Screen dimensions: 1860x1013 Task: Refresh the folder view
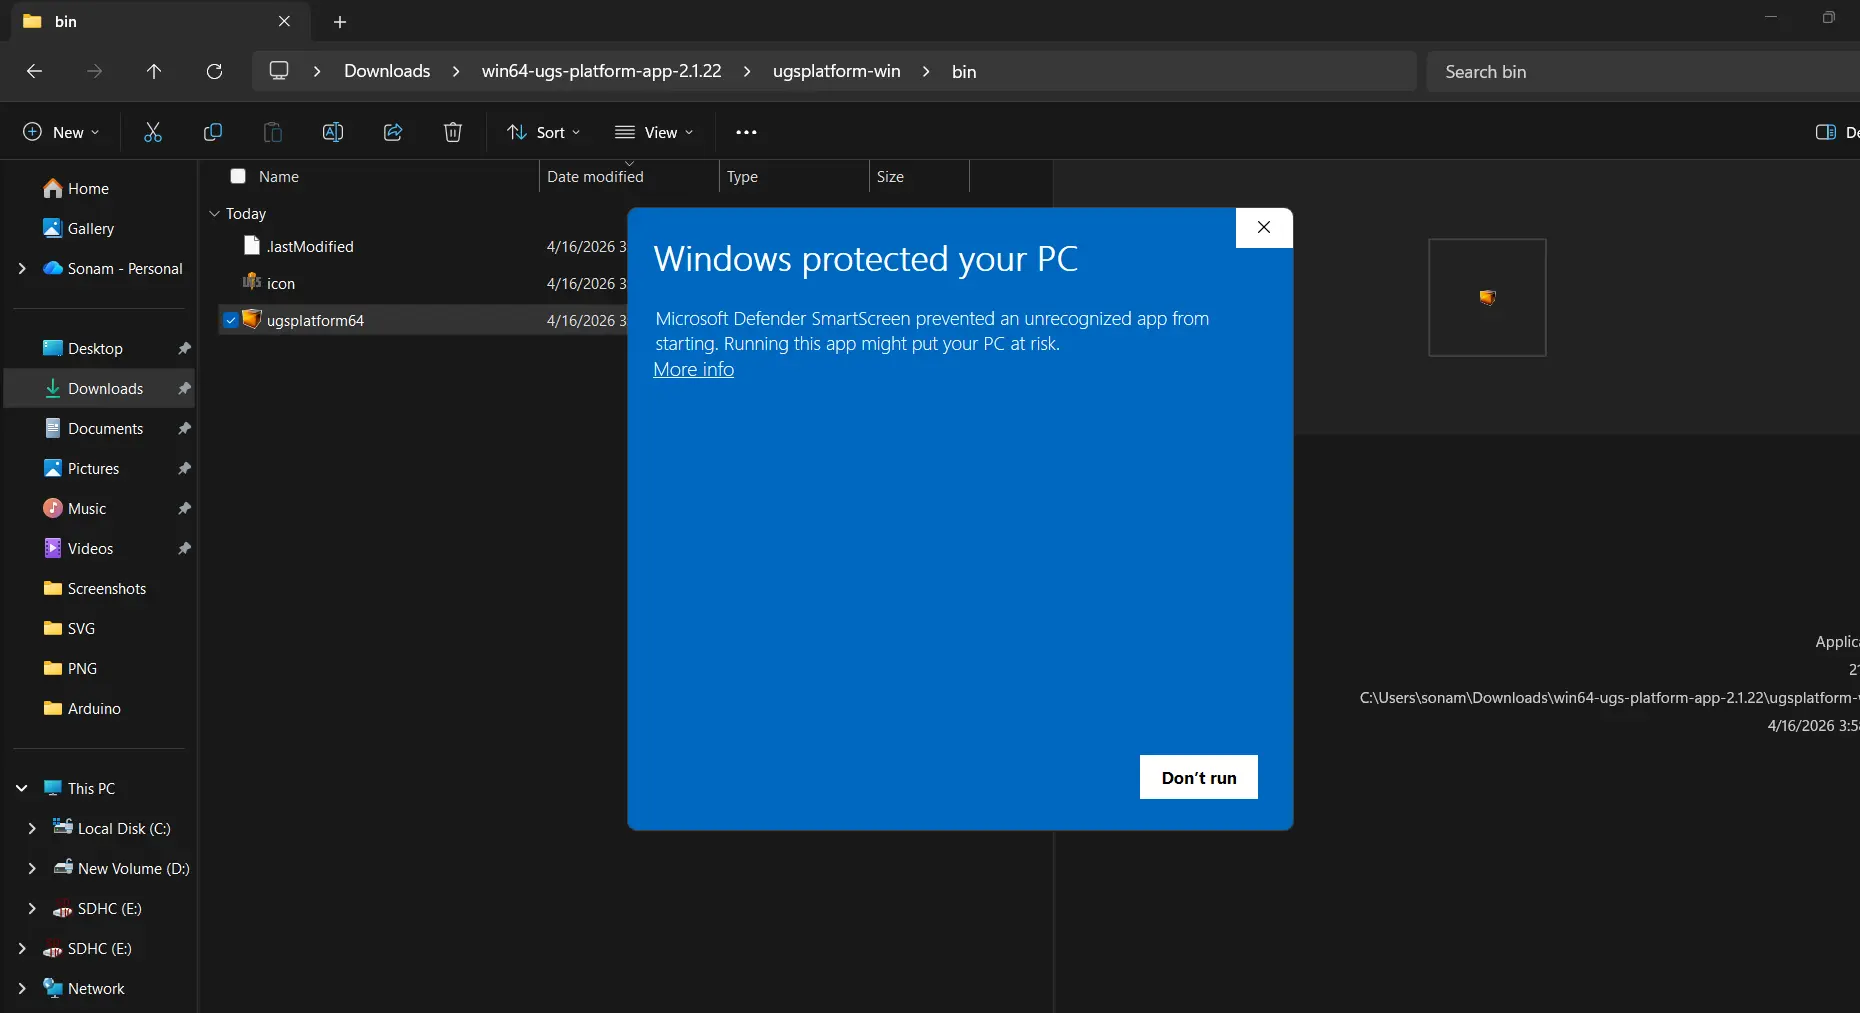coord(214,71)
